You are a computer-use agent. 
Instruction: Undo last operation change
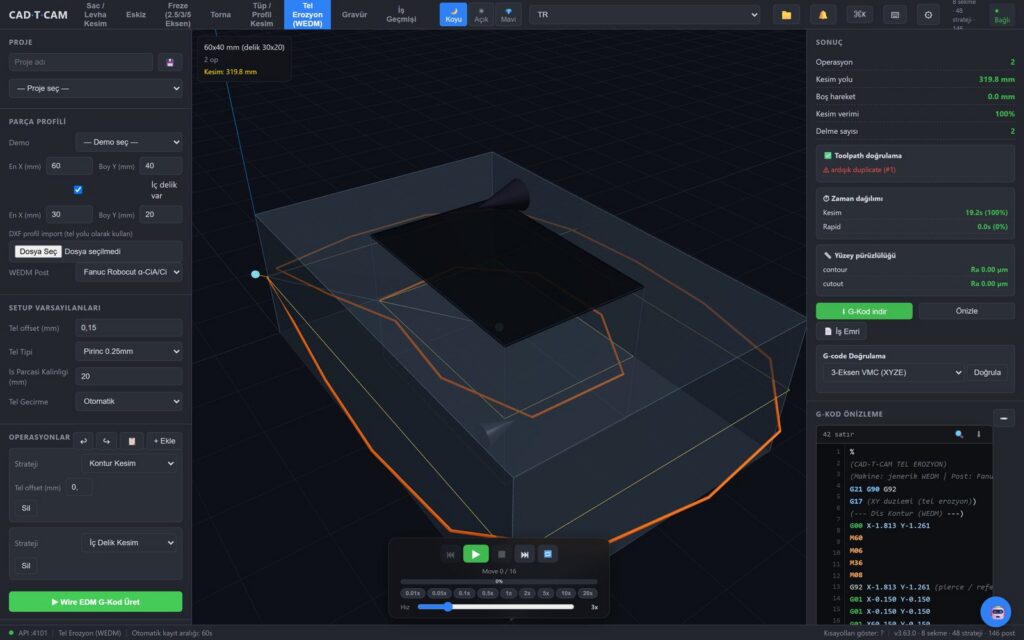coord(83,441)
